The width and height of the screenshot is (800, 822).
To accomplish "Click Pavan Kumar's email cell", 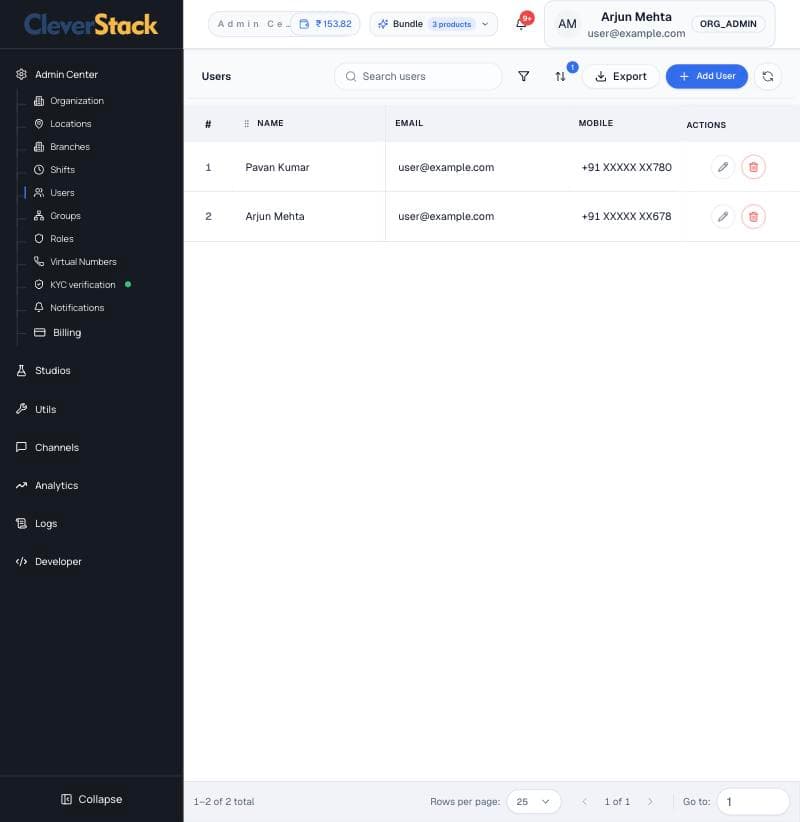I will (446, 167).
